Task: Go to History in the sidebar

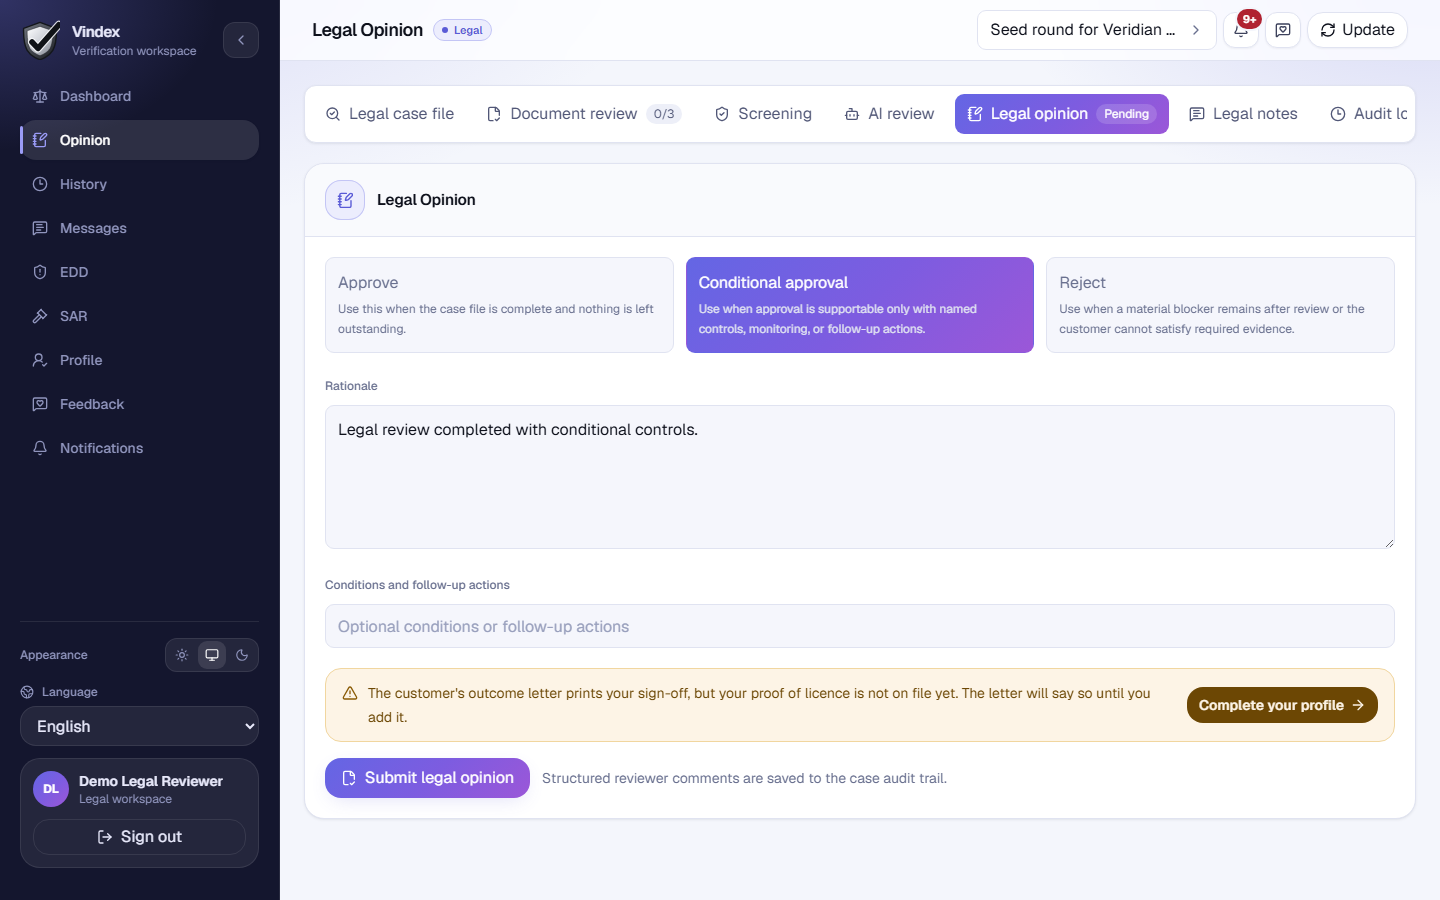Action: pyautogui.click(x=139, y=184)
